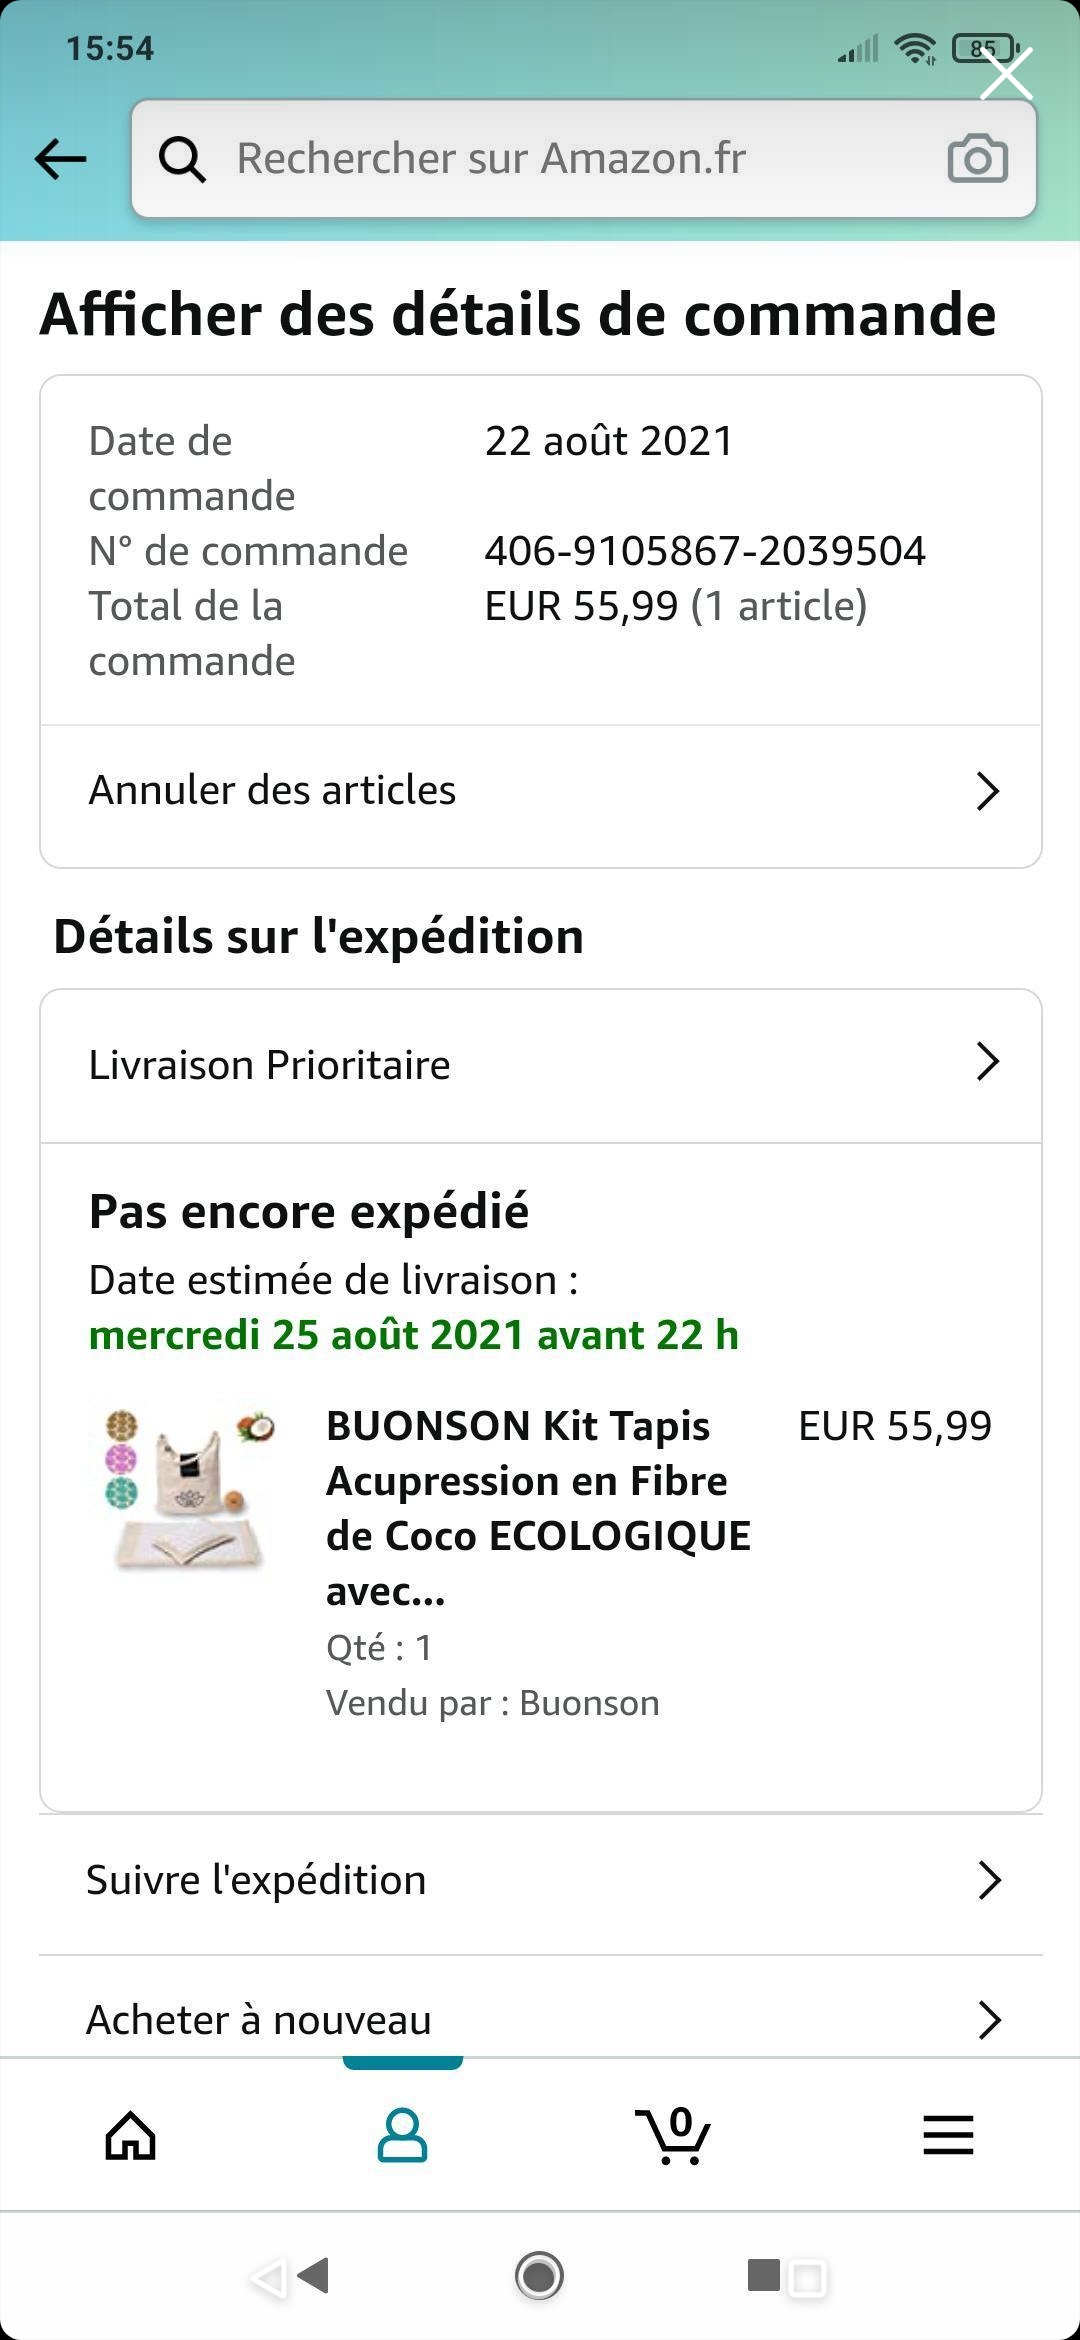This screenshot has height=2340, width=1080.
Task: Open BUONSON Kit Tapis product title
Action: [537, 1507]
